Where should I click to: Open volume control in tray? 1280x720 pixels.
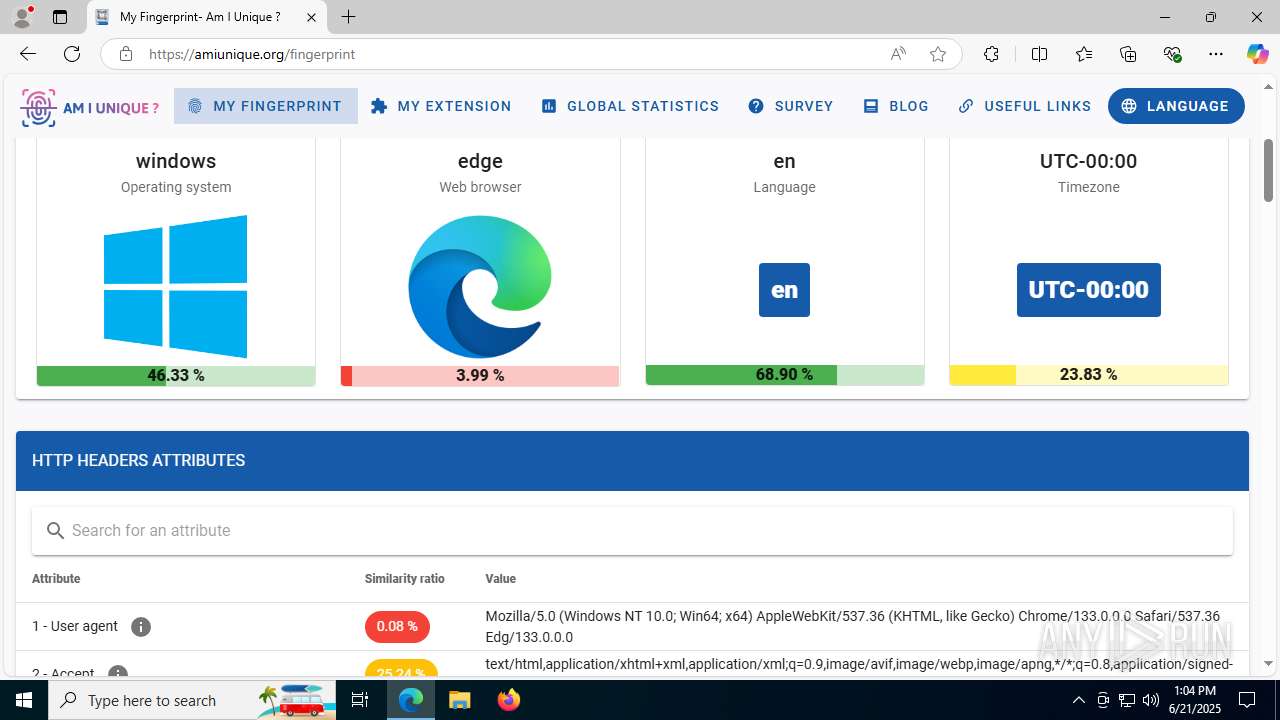pyautogui.click(x=1150, y=700)
